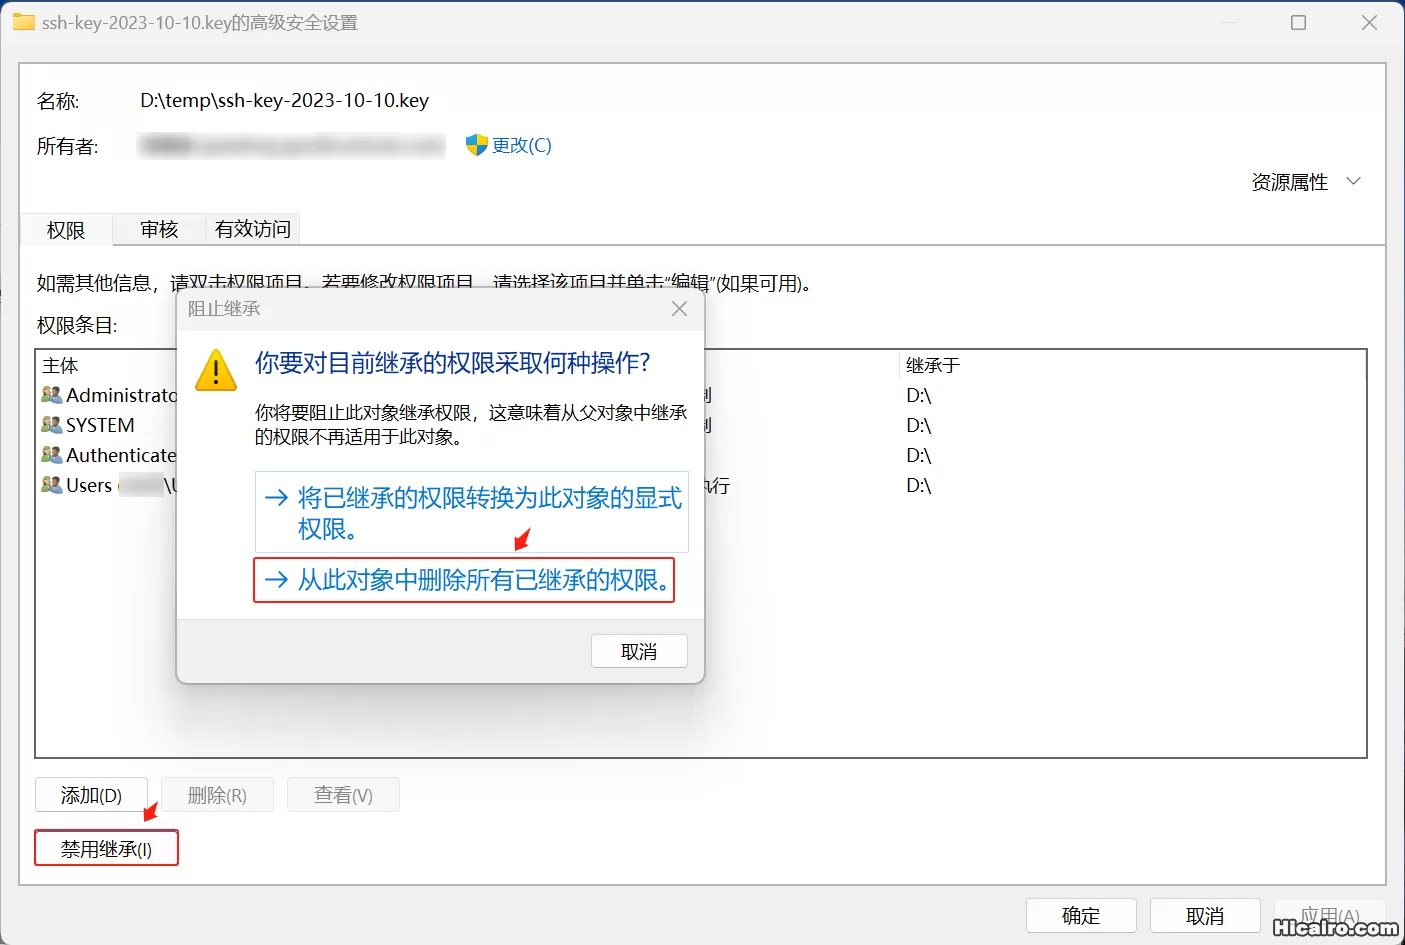Viewport: 1405px width, 945px height.
Task: Select the Users group icon
Action: 52,485
